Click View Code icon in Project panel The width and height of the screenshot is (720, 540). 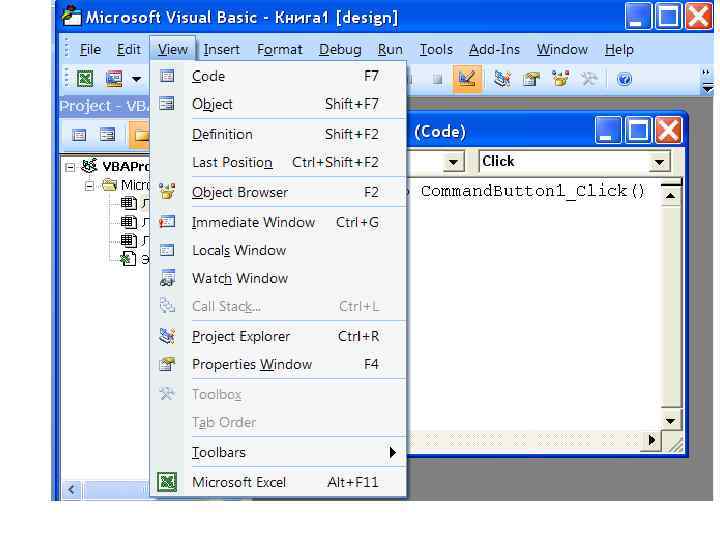pos(79,135)
